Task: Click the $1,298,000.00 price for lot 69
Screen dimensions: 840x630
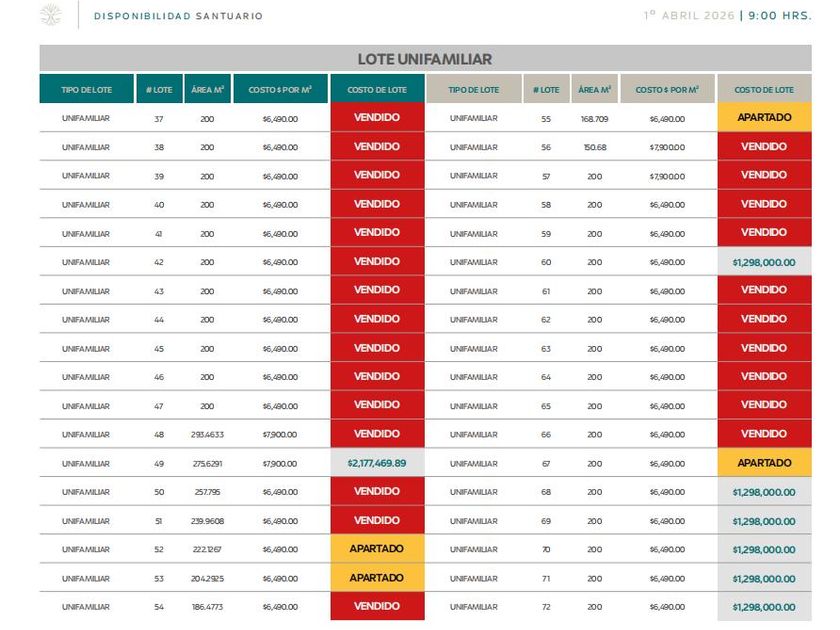Action: tap(764, 521)
